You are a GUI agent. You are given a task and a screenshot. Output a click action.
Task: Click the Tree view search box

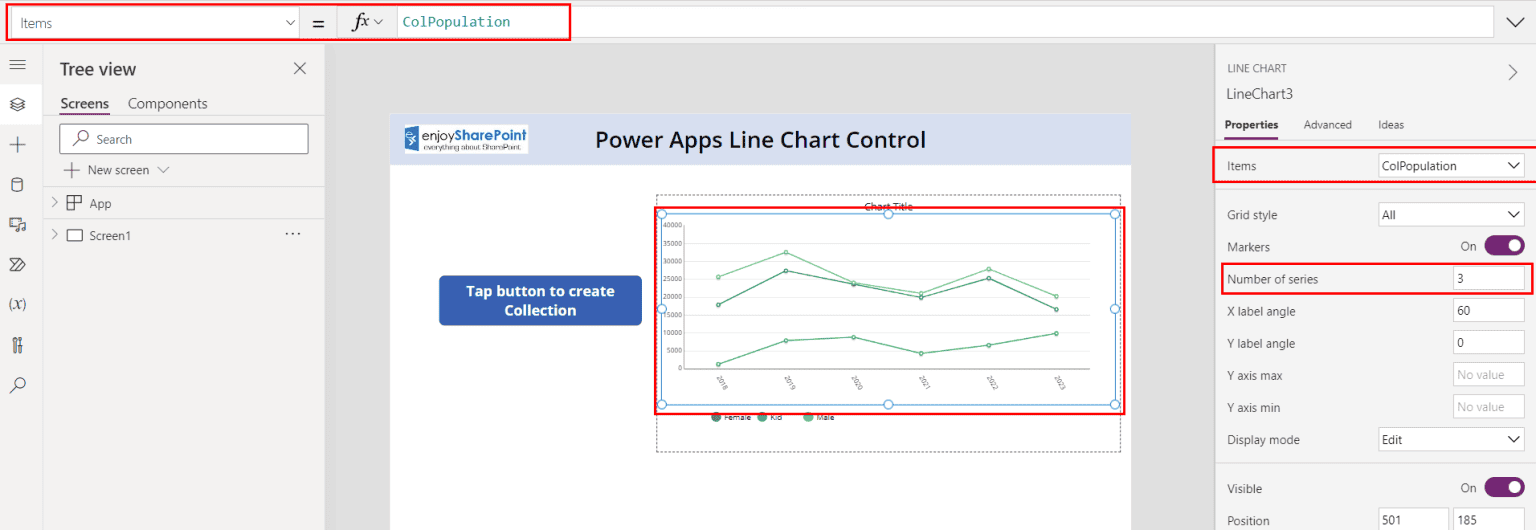click(x=184, y=139)
